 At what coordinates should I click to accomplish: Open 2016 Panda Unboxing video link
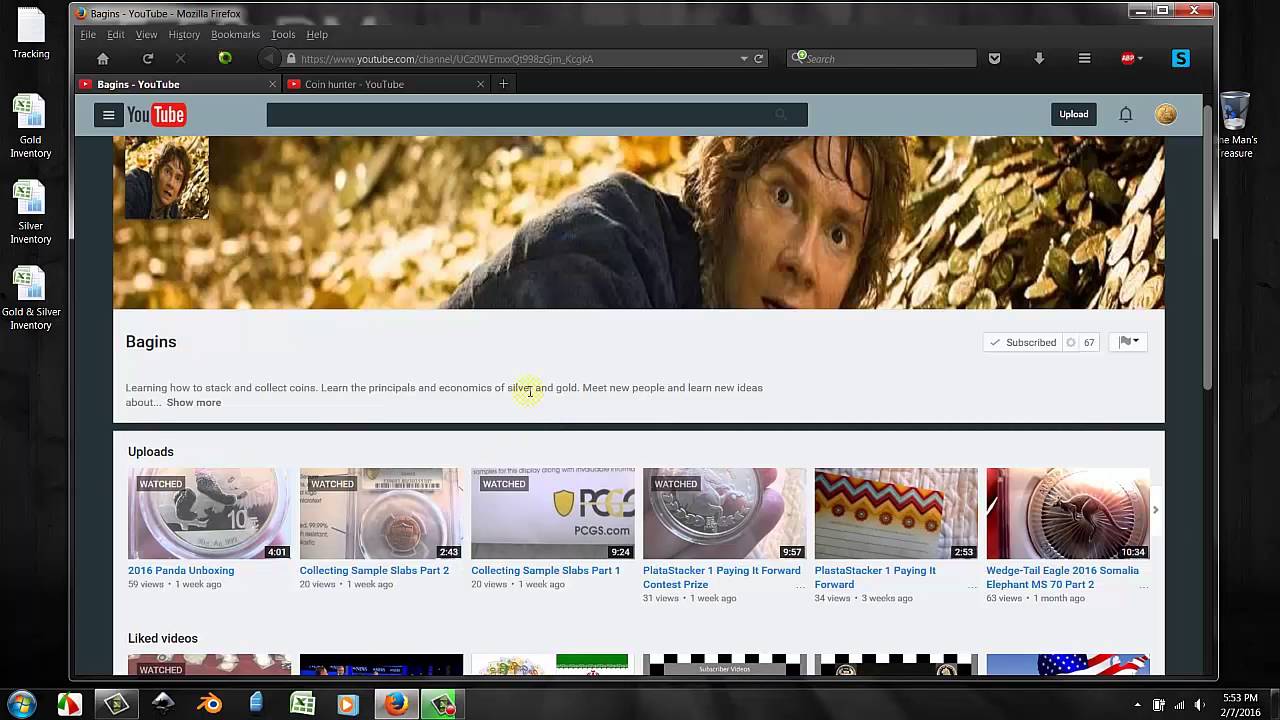coord(181,571)
